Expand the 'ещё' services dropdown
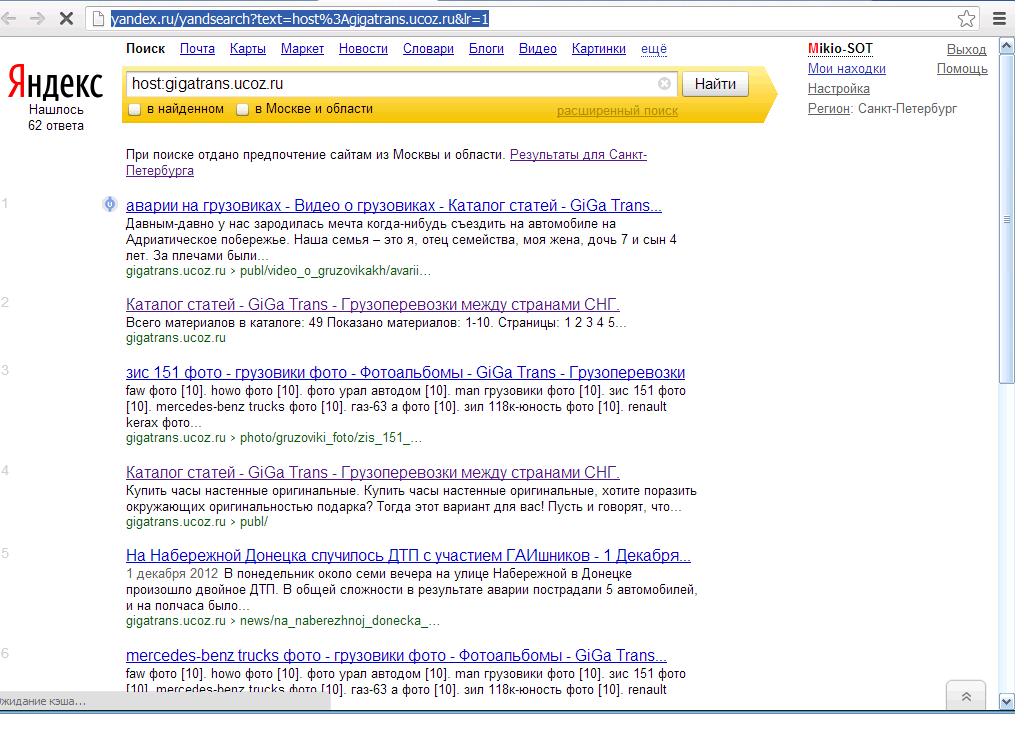 (654, 49)
